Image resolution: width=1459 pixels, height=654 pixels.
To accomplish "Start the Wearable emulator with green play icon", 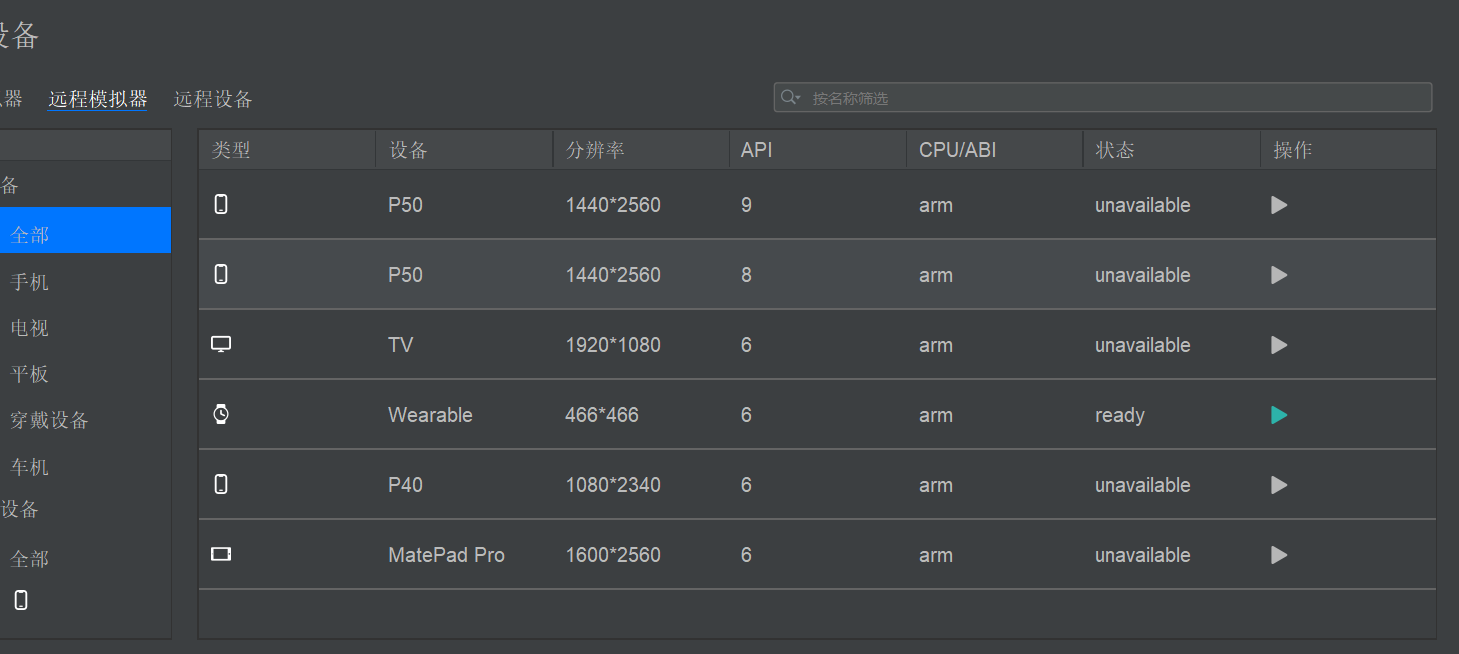I will (1278, 415).
